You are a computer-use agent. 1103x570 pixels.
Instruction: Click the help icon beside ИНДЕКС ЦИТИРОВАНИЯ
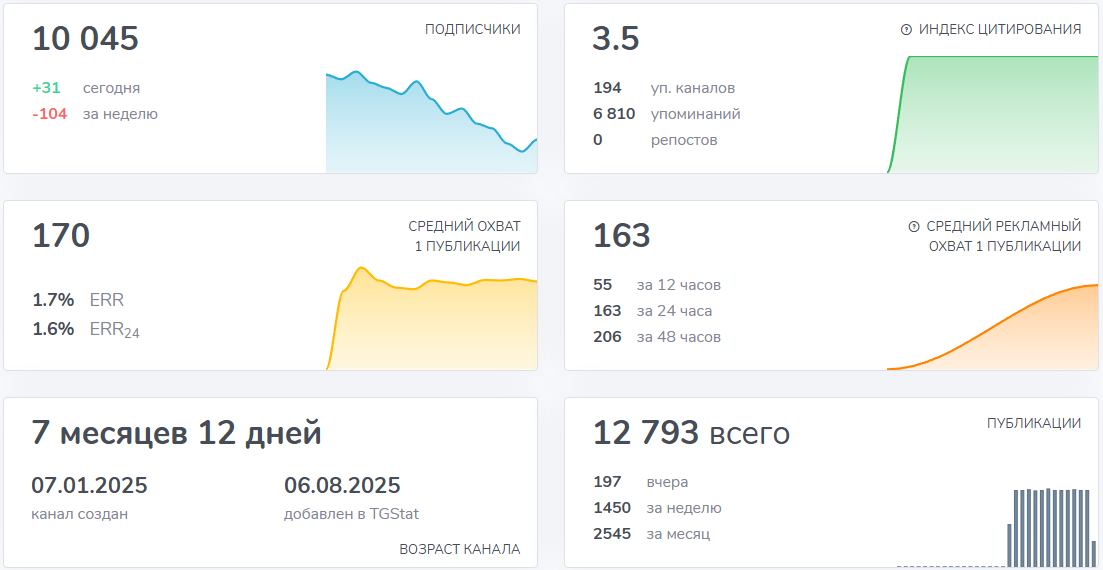coord(906,30)
